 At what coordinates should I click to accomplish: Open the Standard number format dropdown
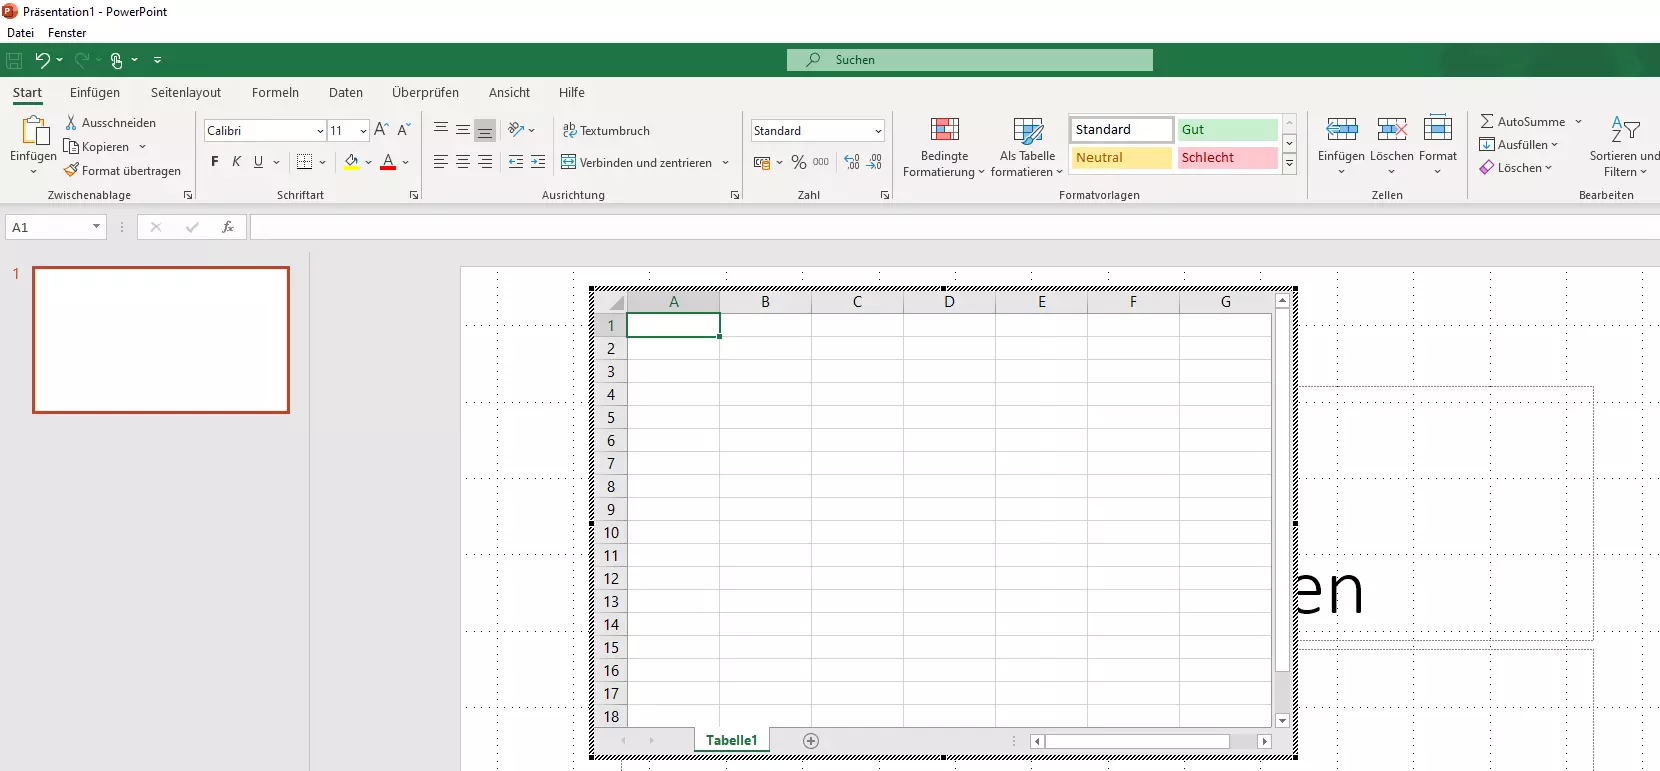[878, 131]
